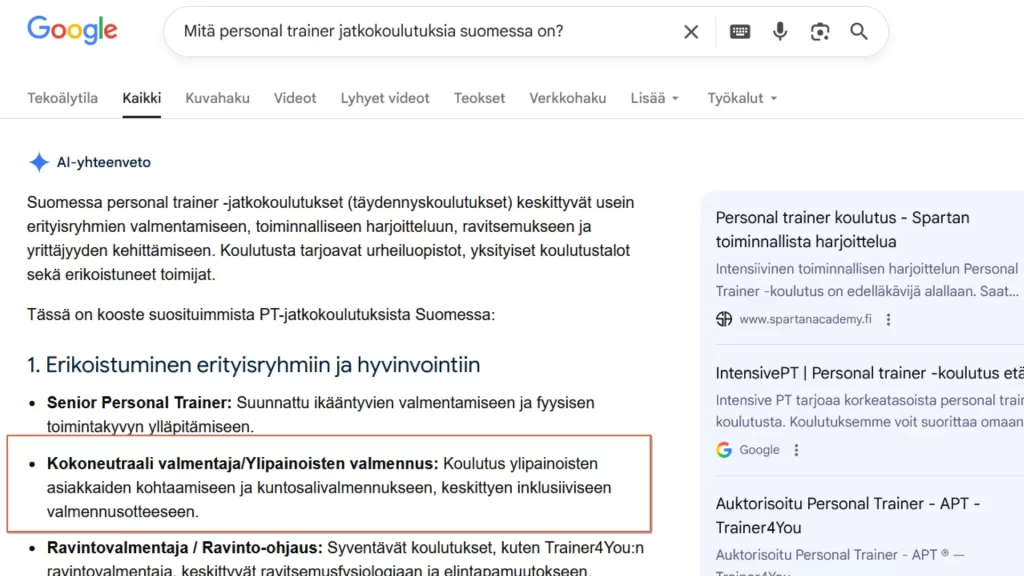1024x576 pixels.
Task: Open options menu next to www.spartanacademy.fi
Action: pos(888,319)
